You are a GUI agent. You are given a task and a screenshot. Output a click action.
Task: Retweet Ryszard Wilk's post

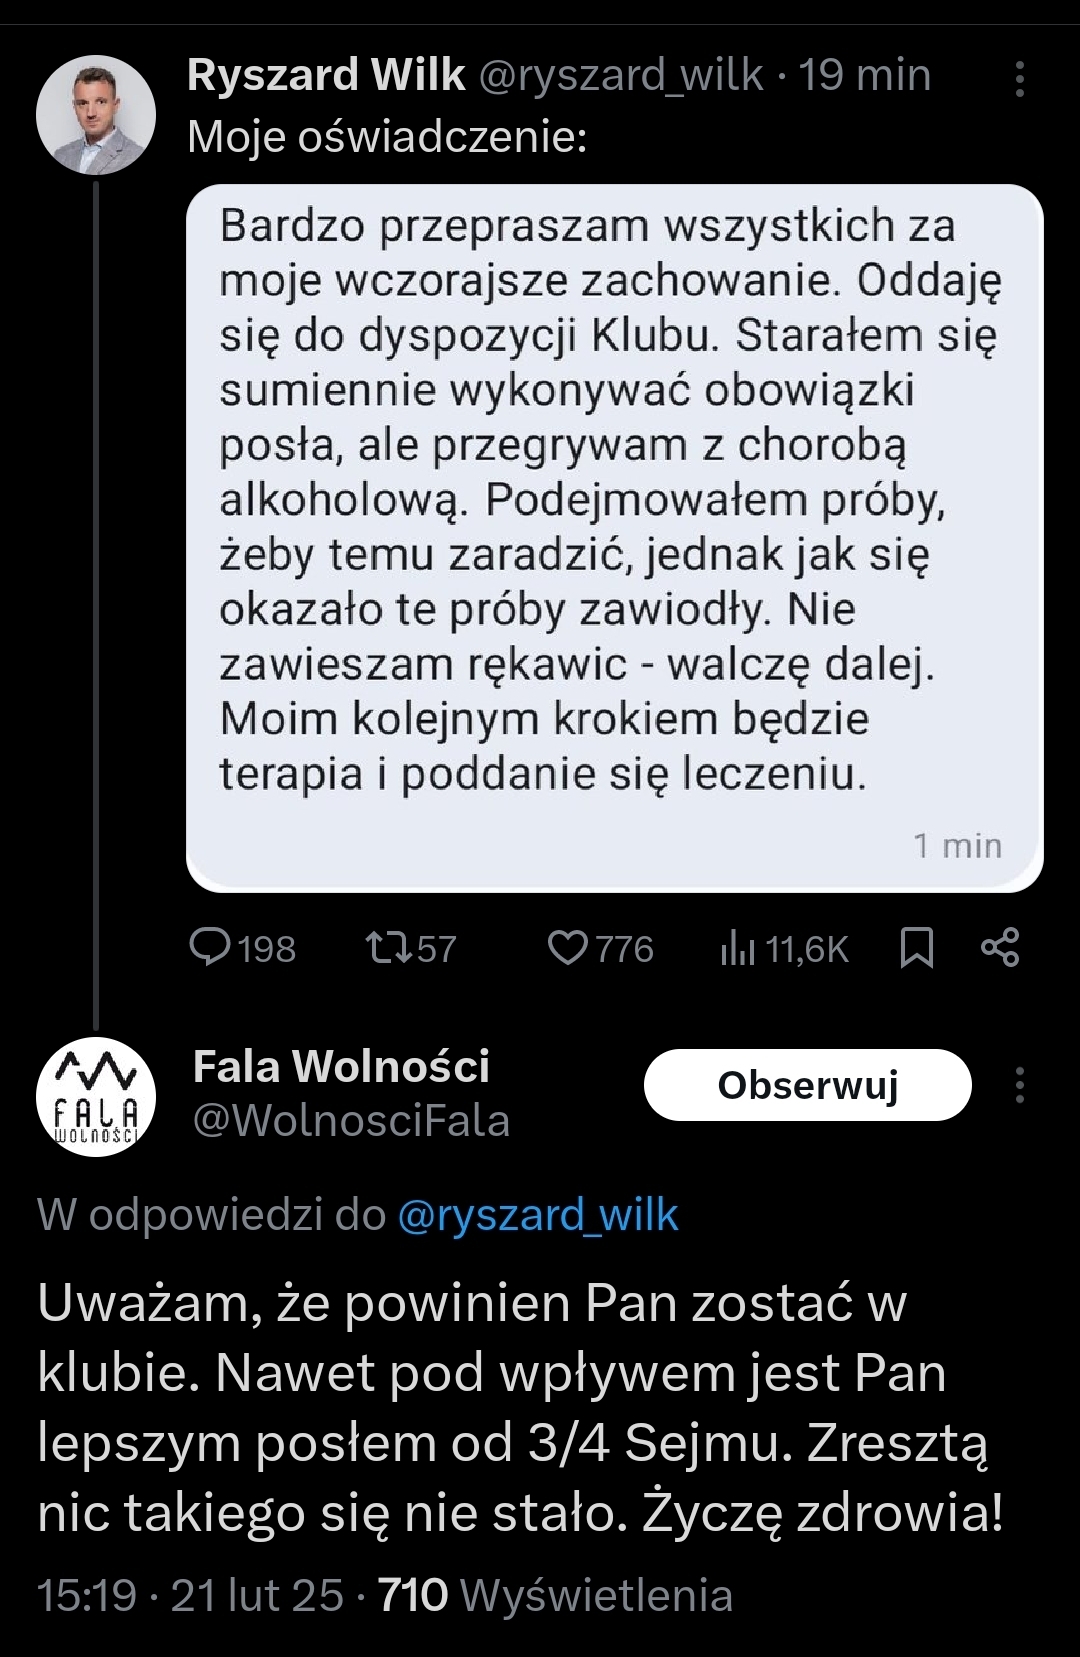(x=389, y=947)
